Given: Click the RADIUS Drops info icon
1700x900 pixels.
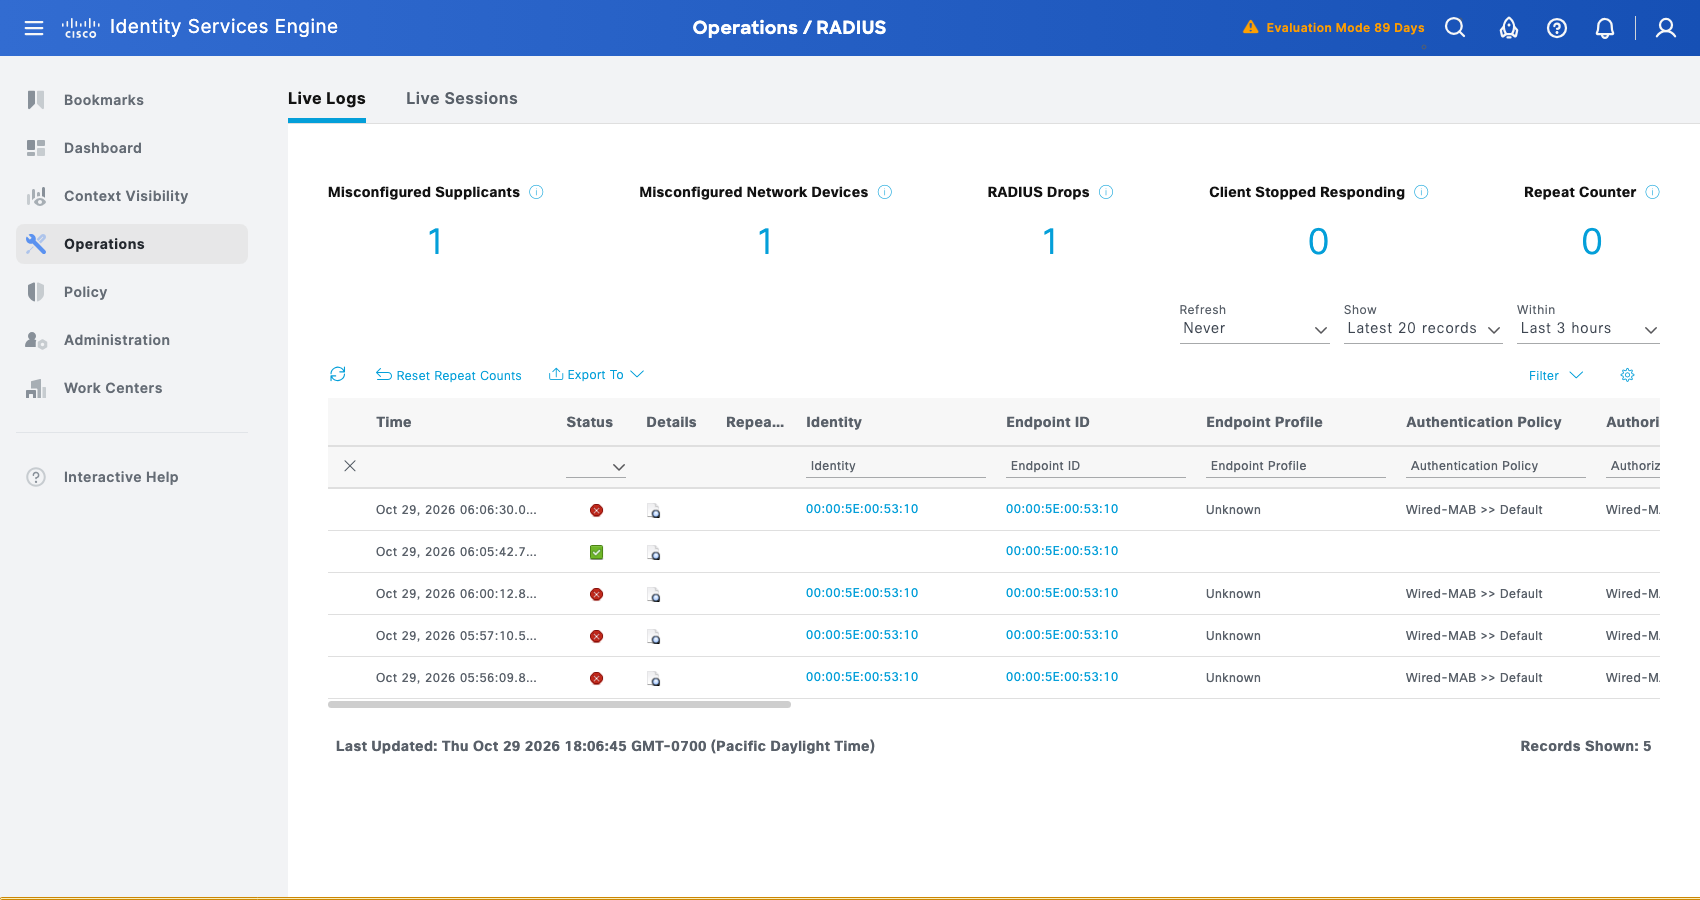Looking at the screenshot, I should coord(1106,192).
